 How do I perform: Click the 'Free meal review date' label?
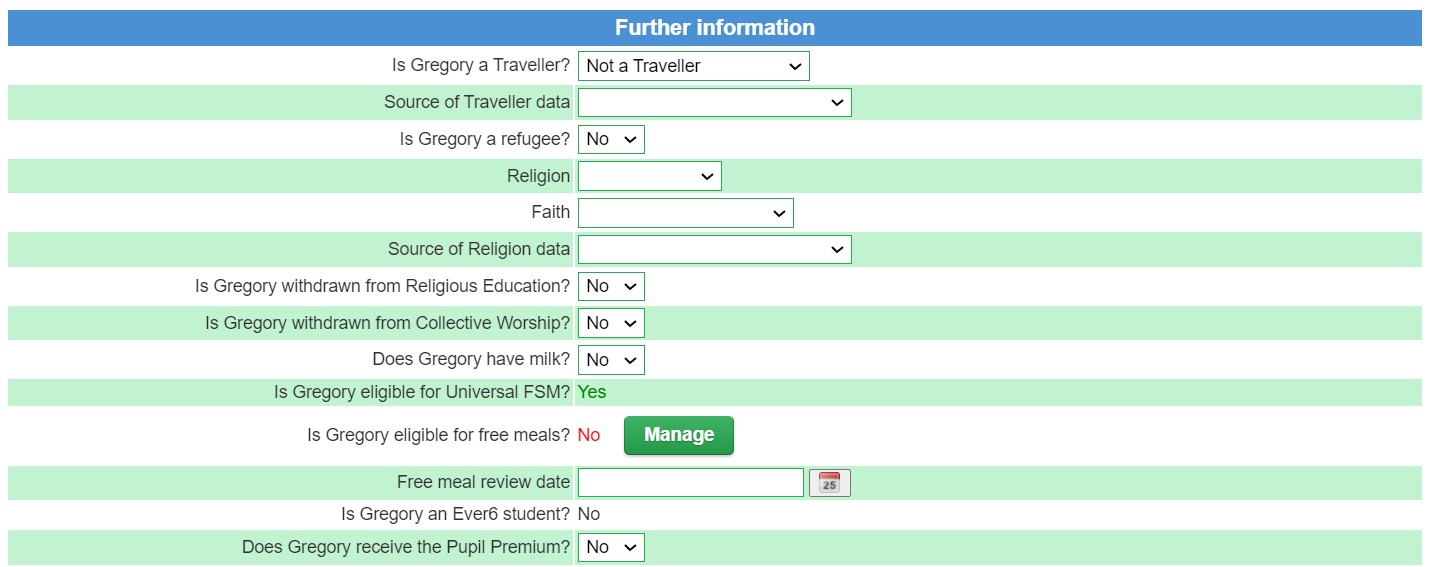click(483, 482)
